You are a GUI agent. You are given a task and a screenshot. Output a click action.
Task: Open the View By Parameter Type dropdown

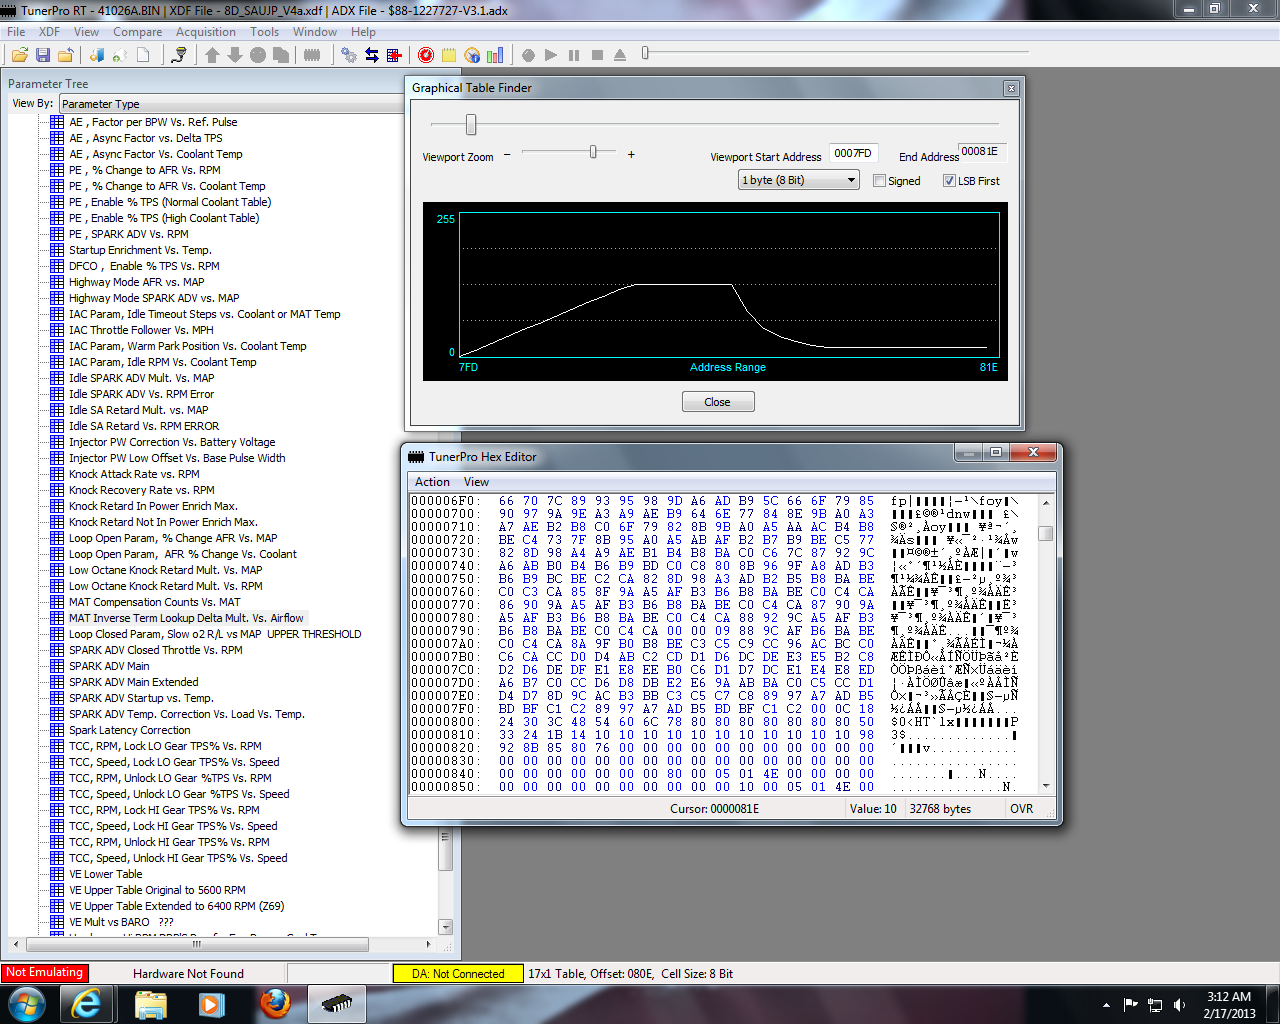click(232, 104)
